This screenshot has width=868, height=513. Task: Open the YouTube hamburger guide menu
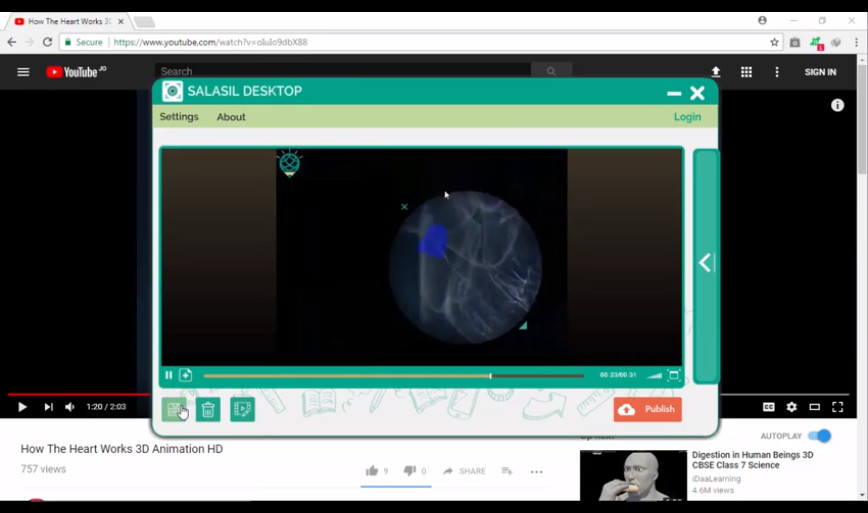(x=23, y=72)
